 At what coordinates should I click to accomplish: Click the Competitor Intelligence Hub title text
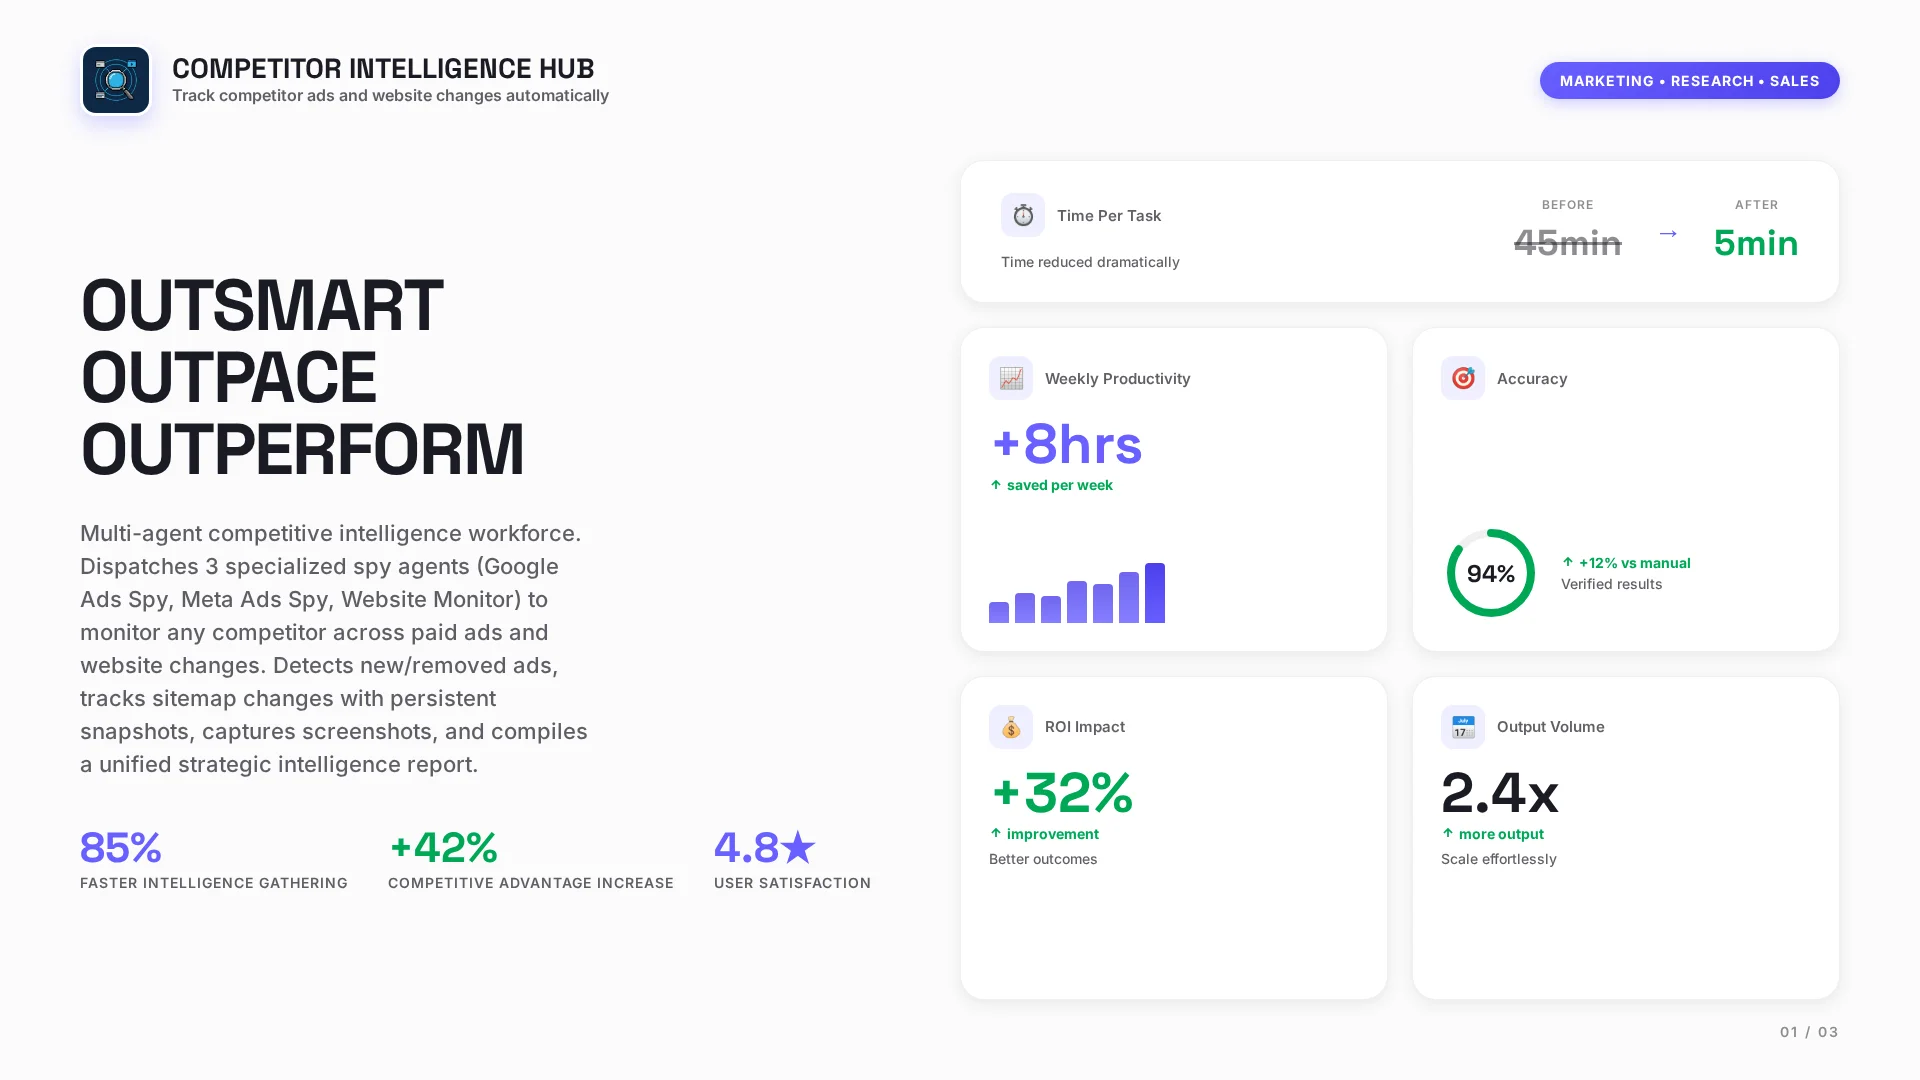coord(383,68)
